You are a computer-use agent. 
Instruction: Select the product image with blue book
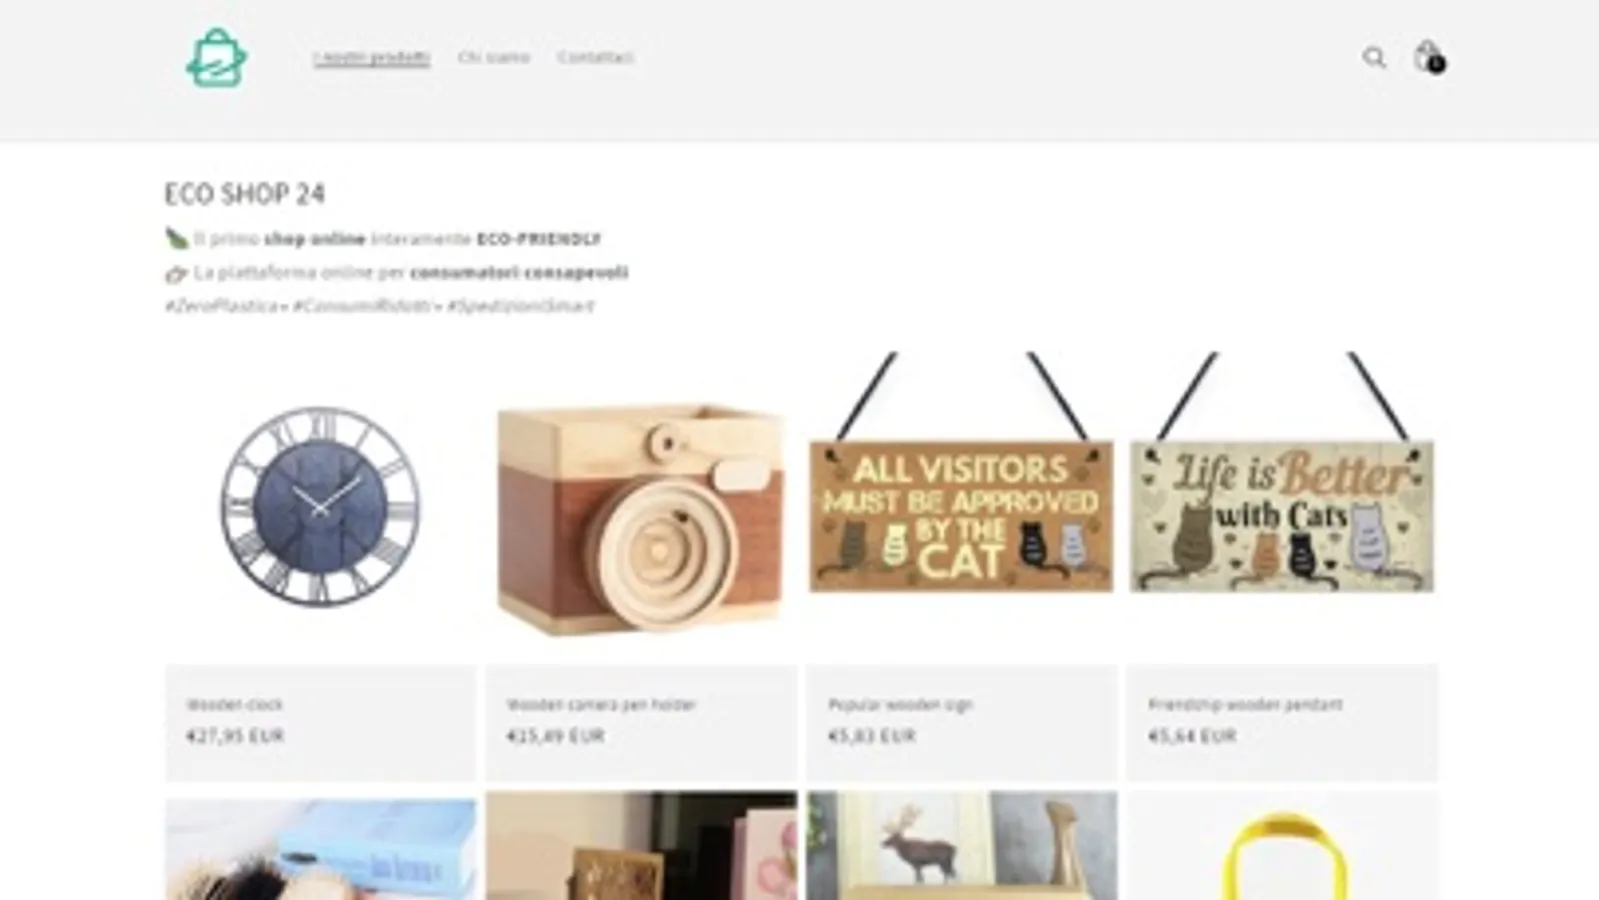pyautogui.click(x=321, y=846)
